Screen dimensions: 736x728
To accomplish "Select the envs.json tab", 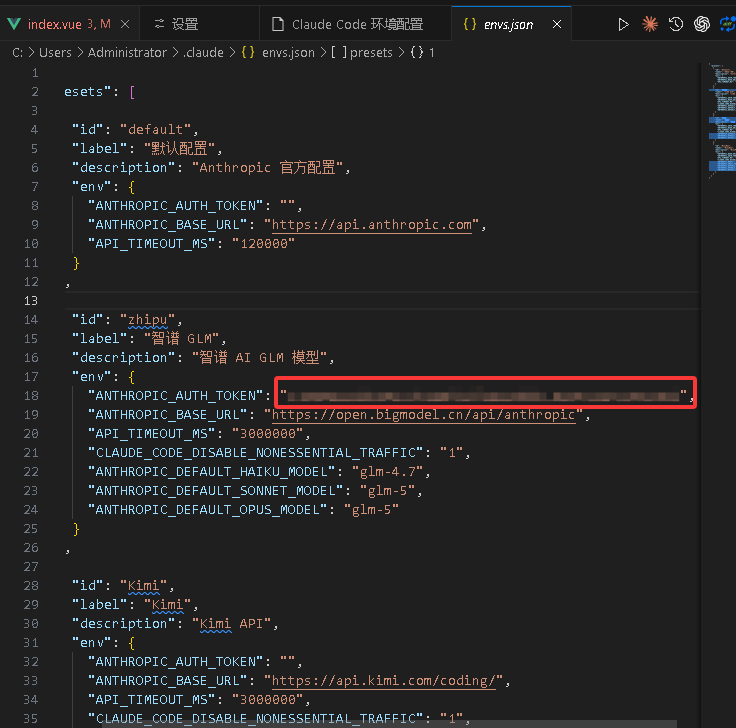I will tap(511, 24).
